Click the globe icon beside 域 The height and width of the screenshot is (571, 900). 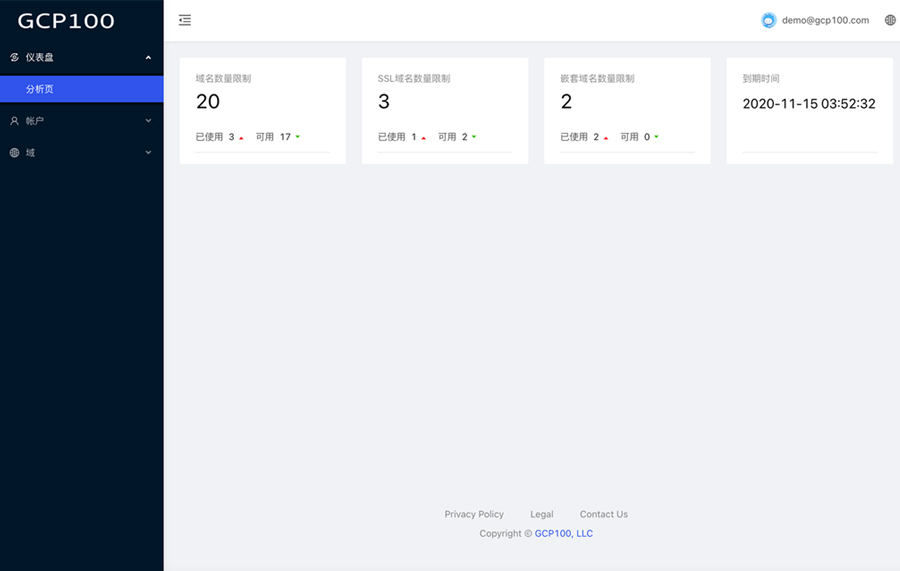[x=14, y=153]
